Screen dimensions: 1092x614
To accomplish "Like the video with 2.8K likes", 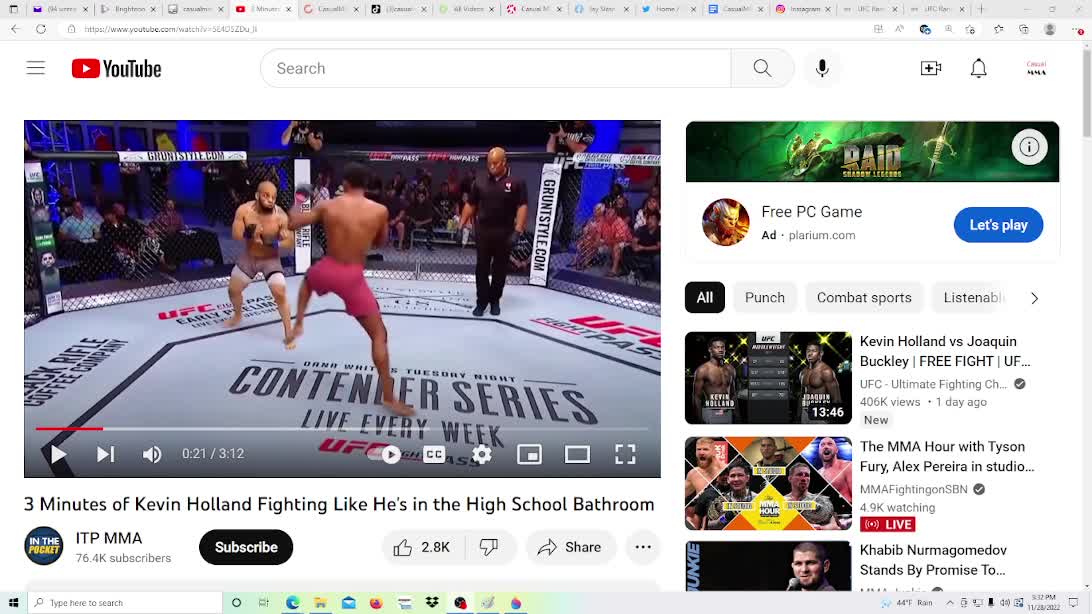I will (x=422, y=547).
